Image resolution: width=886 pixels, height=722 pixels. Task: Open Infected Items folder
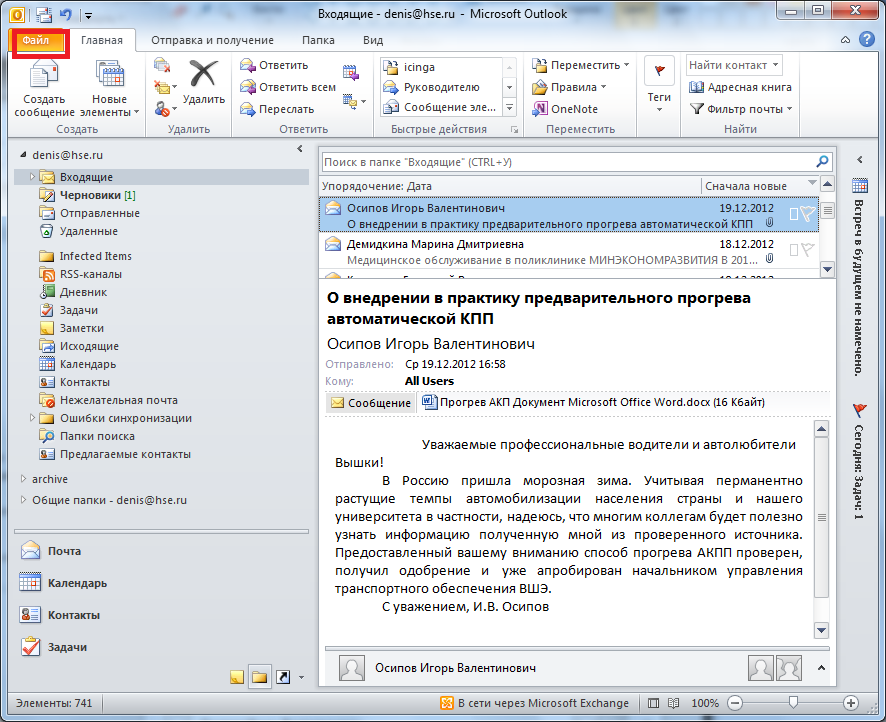point(85,256)
